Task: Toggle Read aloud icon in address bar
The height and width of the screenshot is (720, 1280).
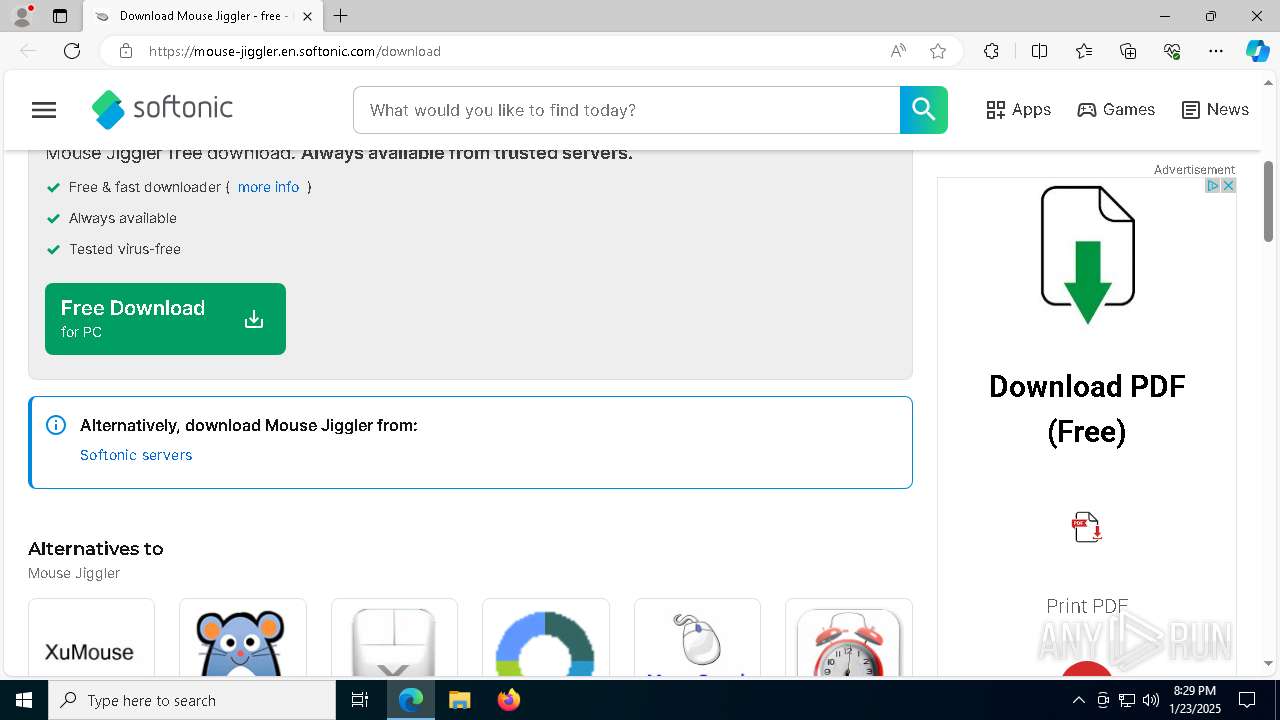Action: click(x=898, y=51)
